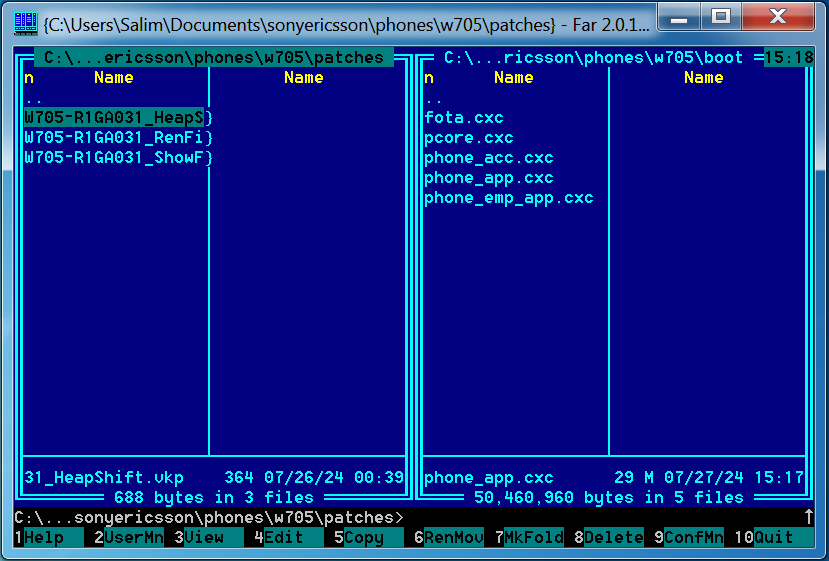Click the first Name column header in boot panel
The width and height of the screenshot is (829, 561).
tap(513, 78)
